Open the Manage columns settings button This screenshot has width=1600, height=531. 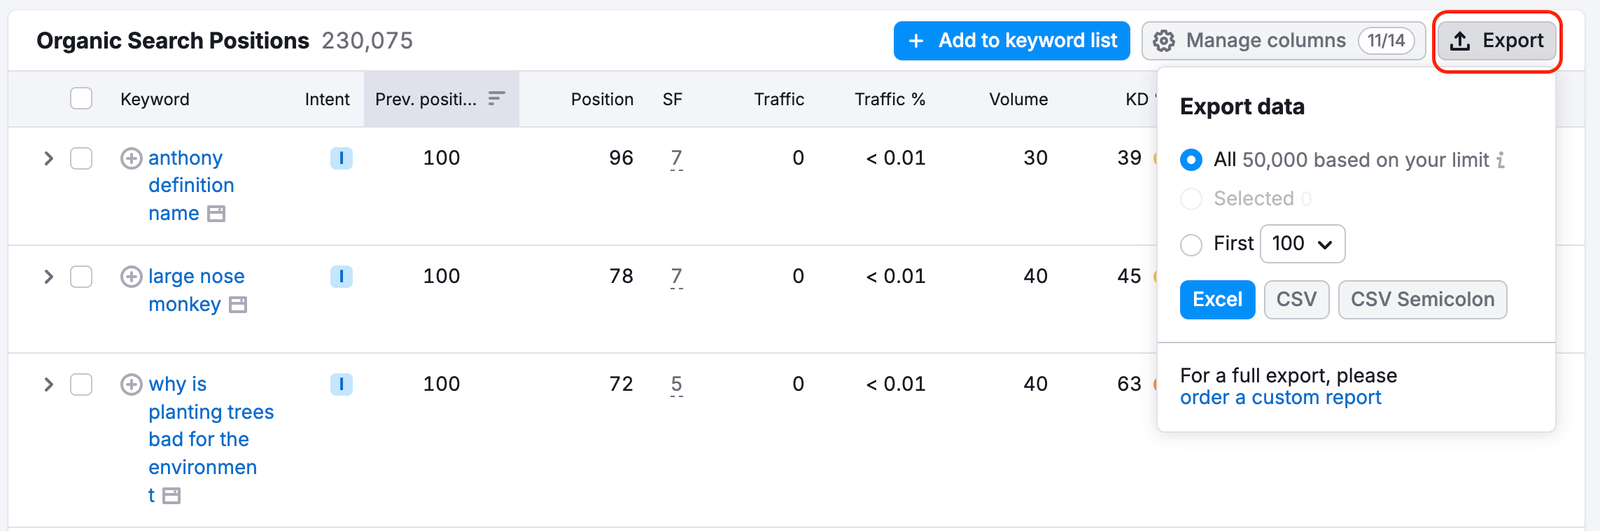pos(1283,41)
